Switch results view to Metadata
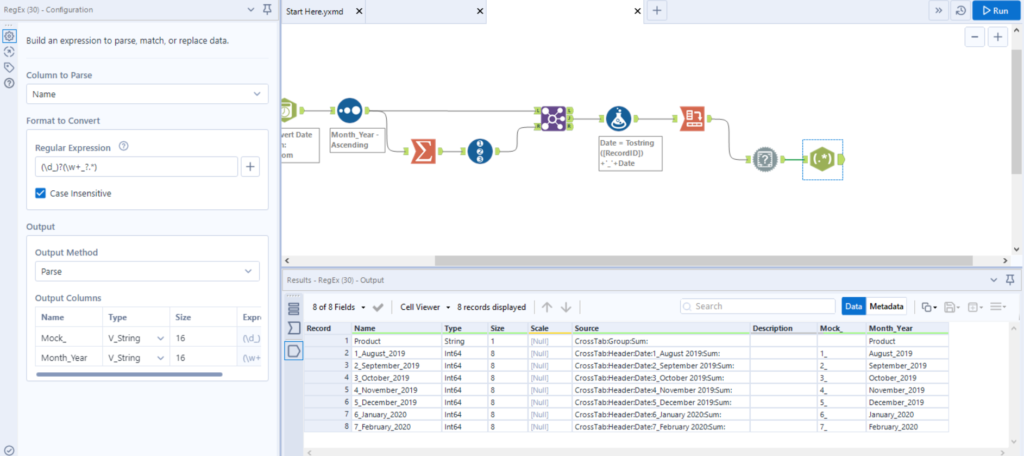This screenshot has height=456, width=1024. pyautogui.click(x=886, y=306)
